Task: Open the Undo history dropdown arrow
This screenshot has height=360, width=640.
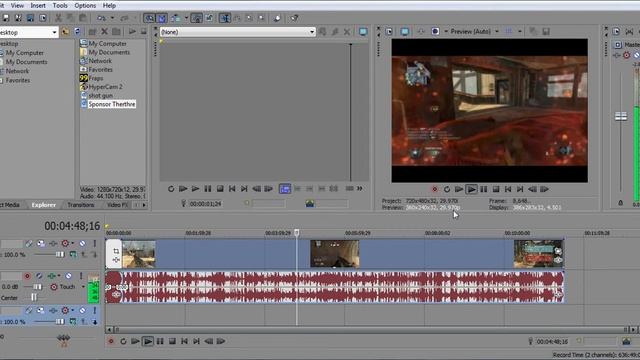Action: [112, 18]
